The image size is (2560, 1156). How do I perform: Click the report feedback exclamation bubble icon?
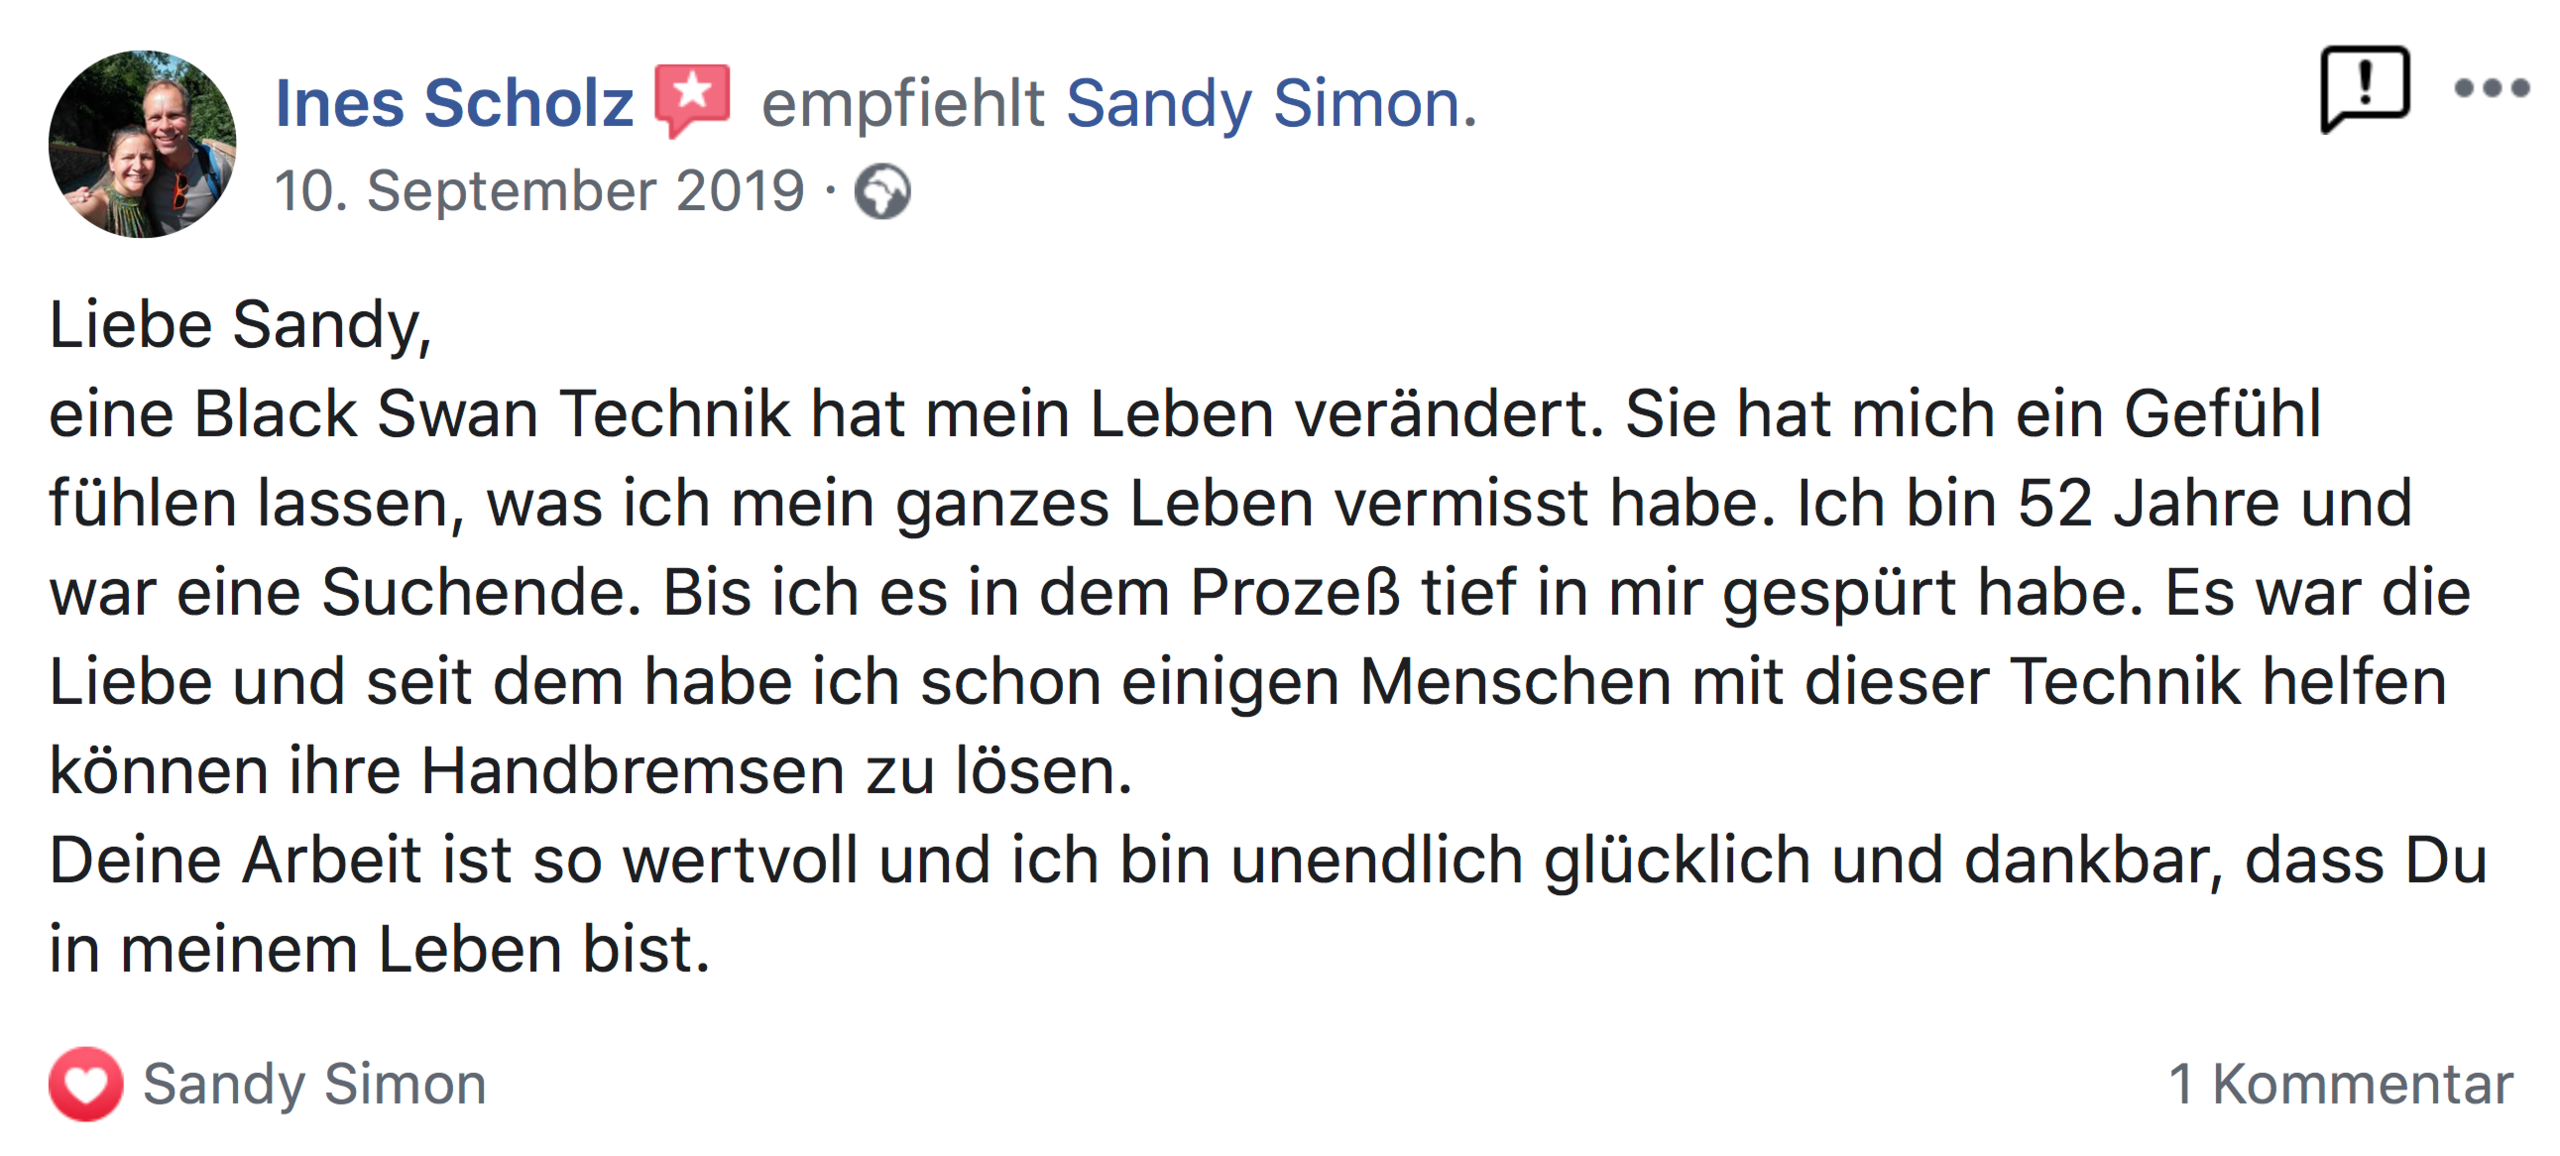coord(2363,88)
